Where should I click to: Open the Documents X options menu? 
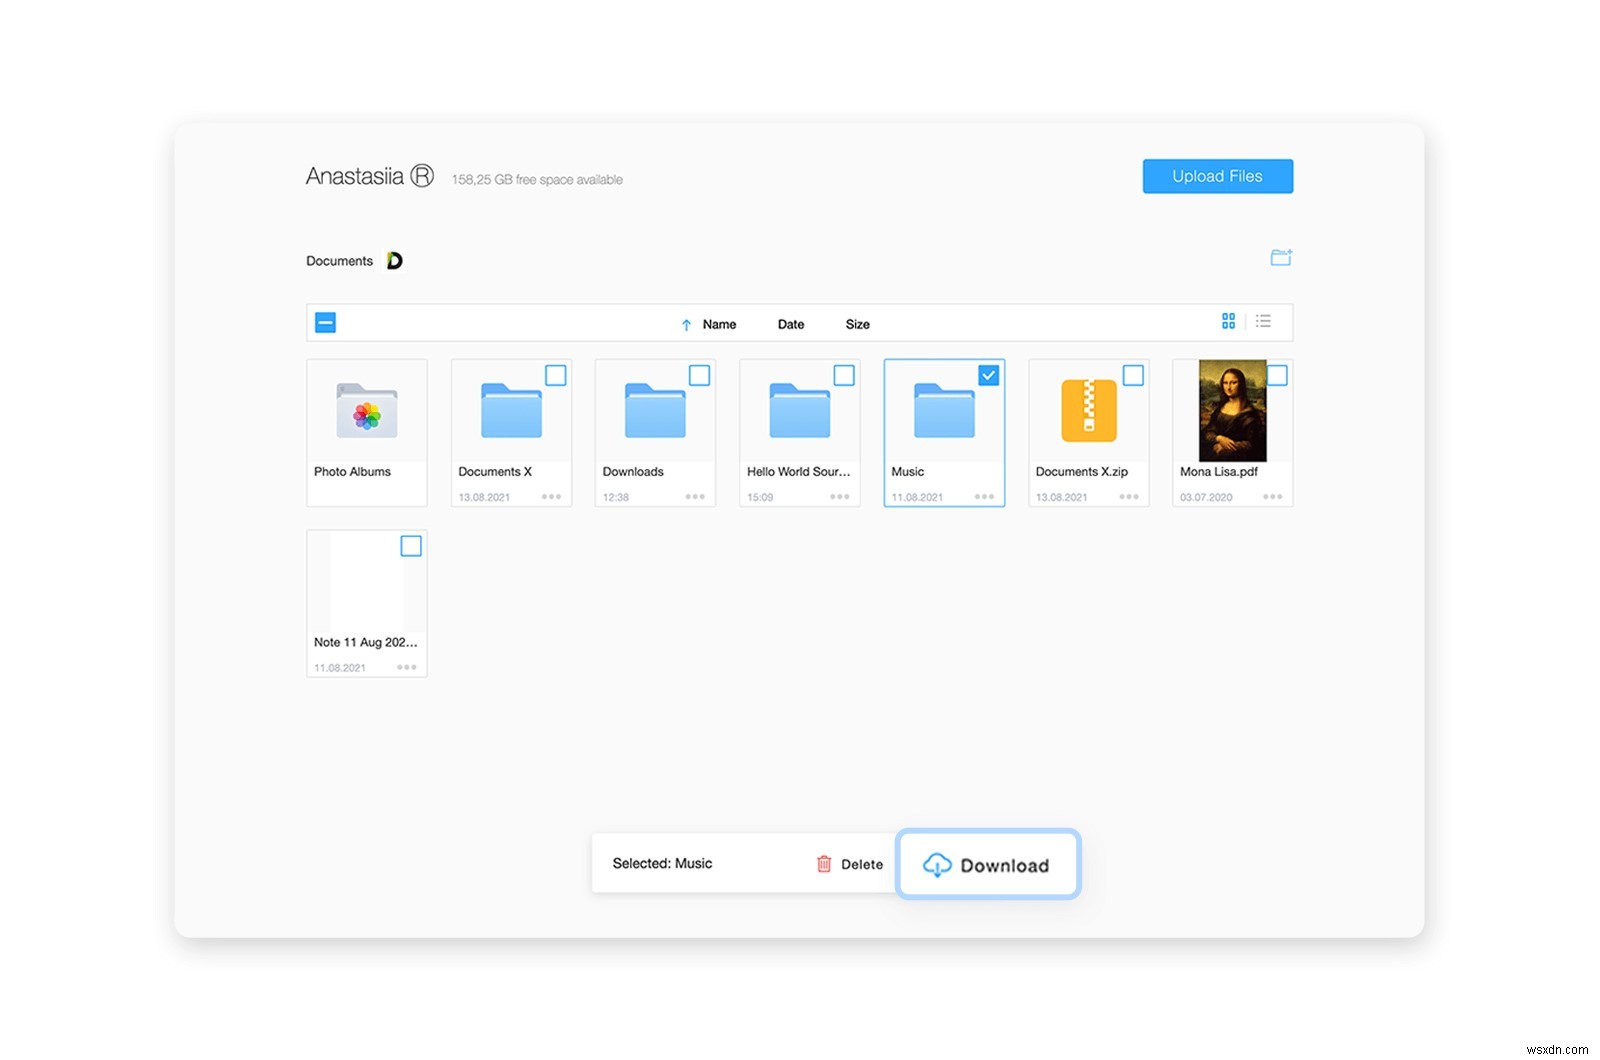click(x=550, y=497)
